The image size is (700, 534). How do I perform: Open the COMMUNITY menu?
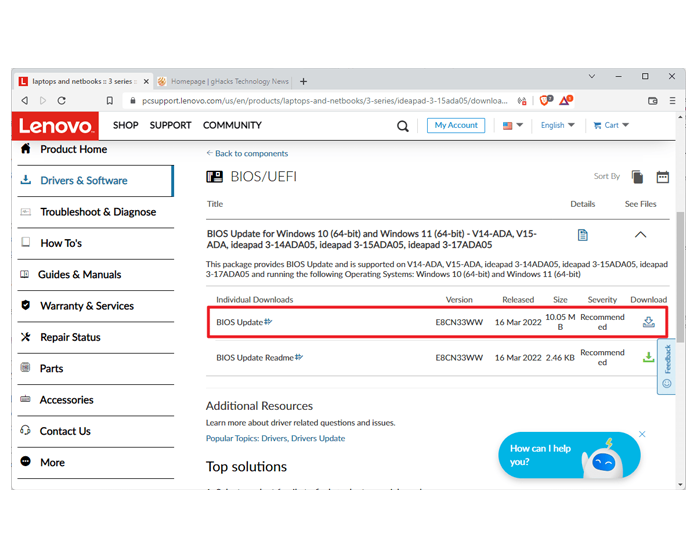[x=232, y=125]
